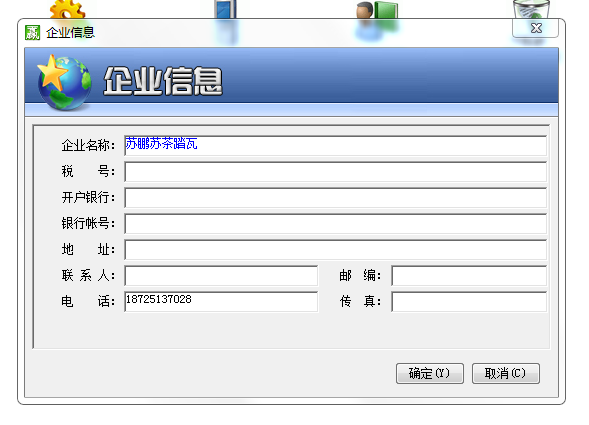This screenshot has height=425, width=589.
Task: Open the gear desktop icon behind dialog
Action: [67, 9]
